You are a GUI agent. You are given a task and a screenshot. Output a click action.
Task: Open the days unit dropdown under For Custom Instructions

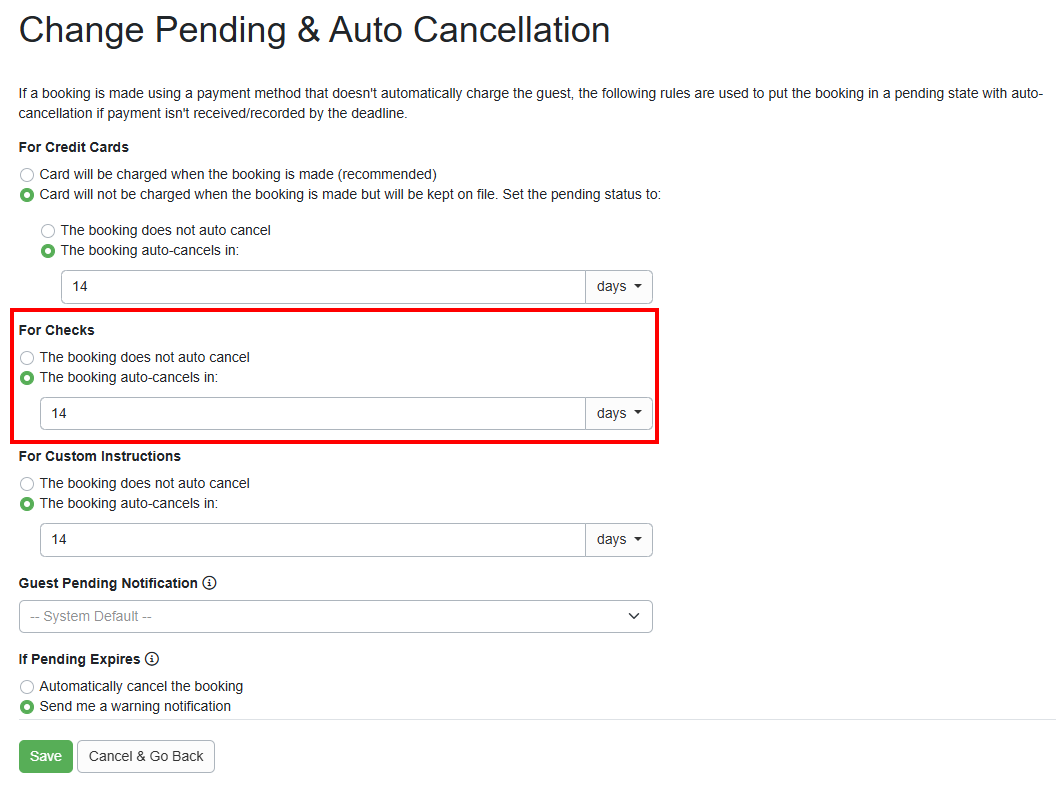coord(618,539)
